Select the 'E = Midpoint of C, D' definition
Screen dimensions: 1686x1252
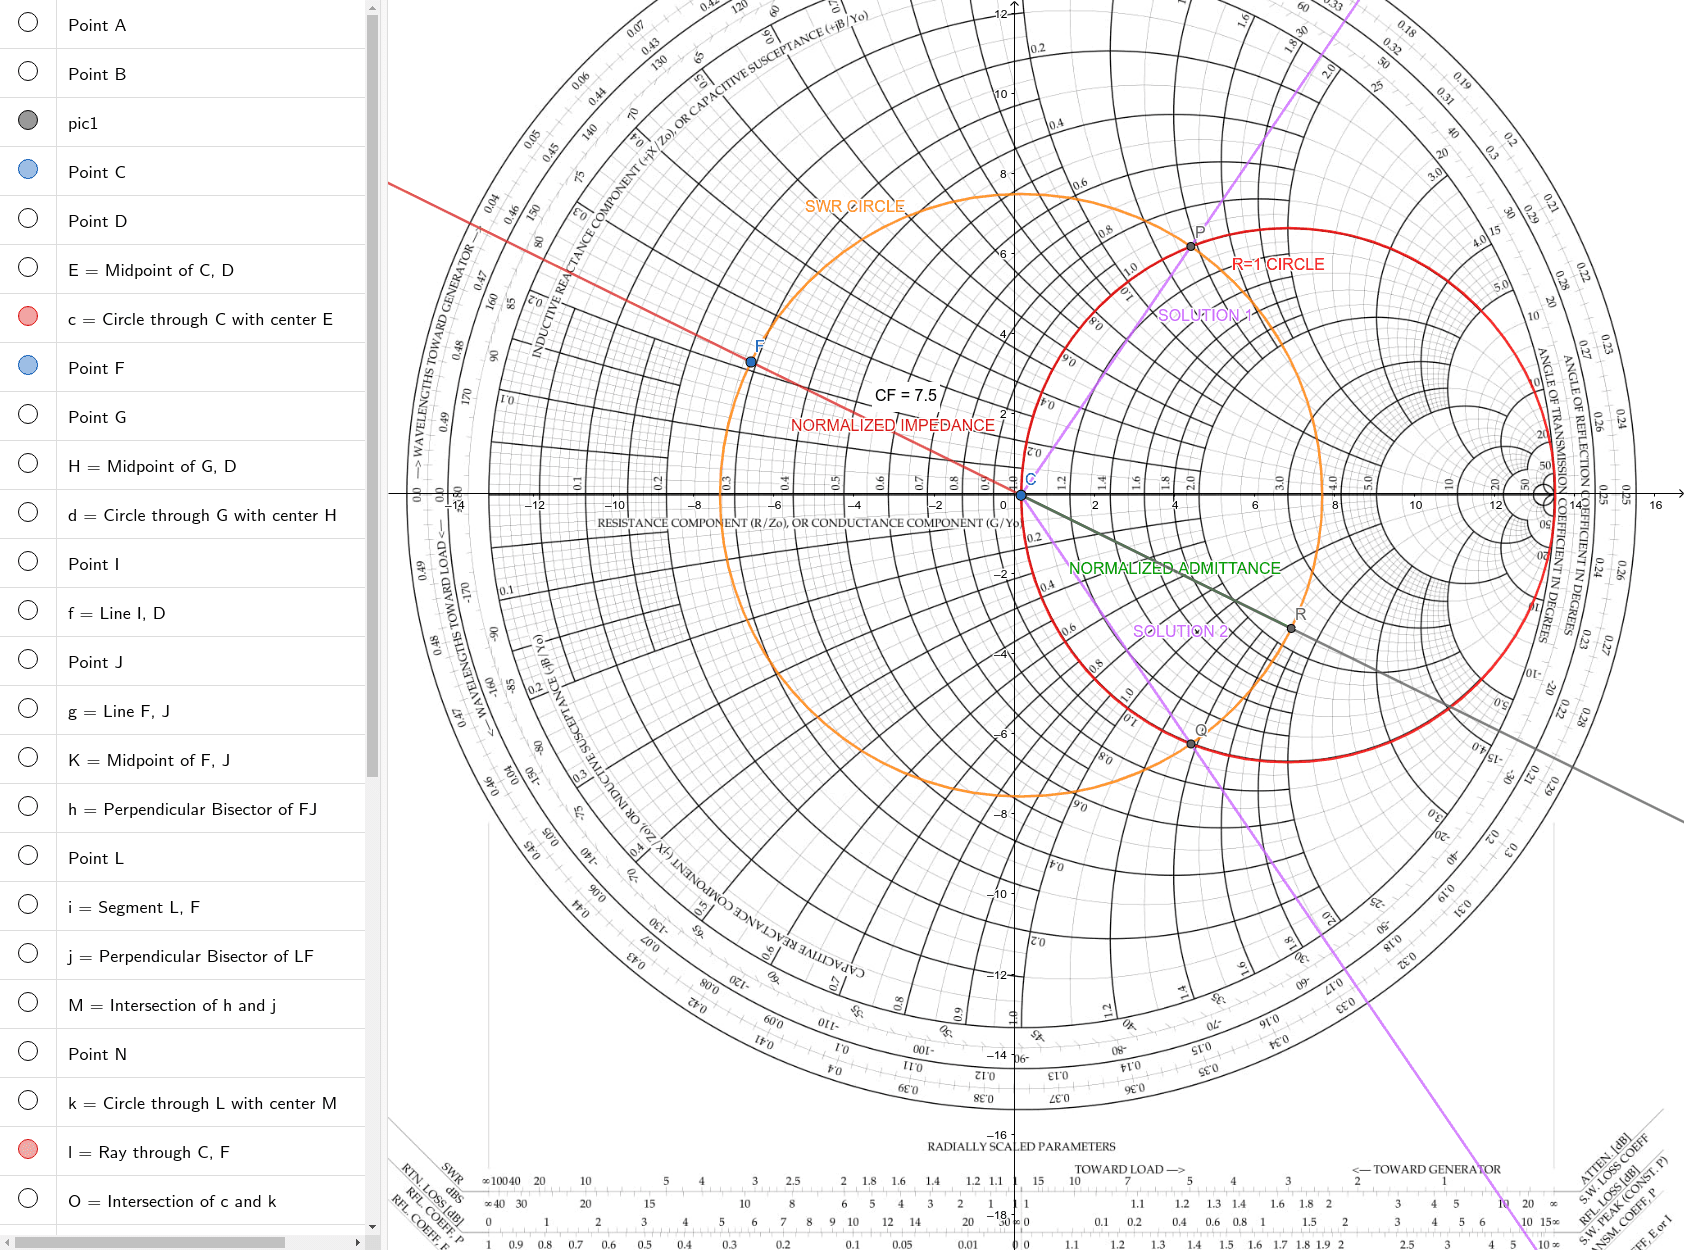point(151,270)
